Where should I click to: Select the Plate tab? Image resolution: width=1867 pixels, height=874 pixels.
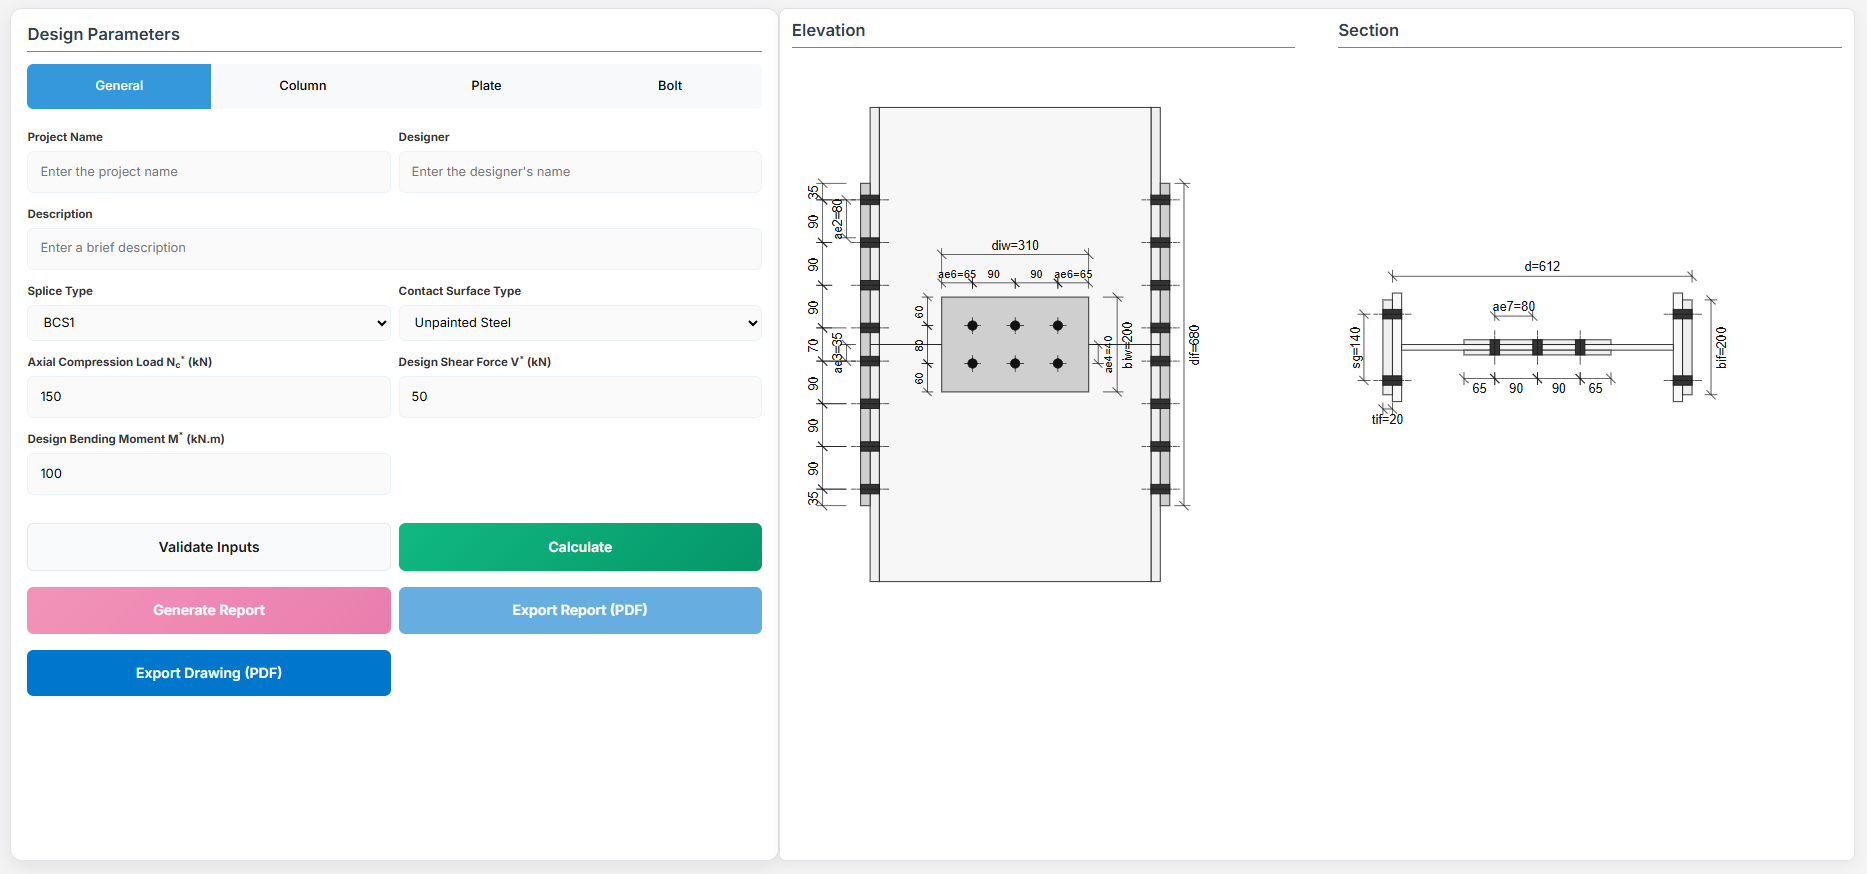point(486,86)
